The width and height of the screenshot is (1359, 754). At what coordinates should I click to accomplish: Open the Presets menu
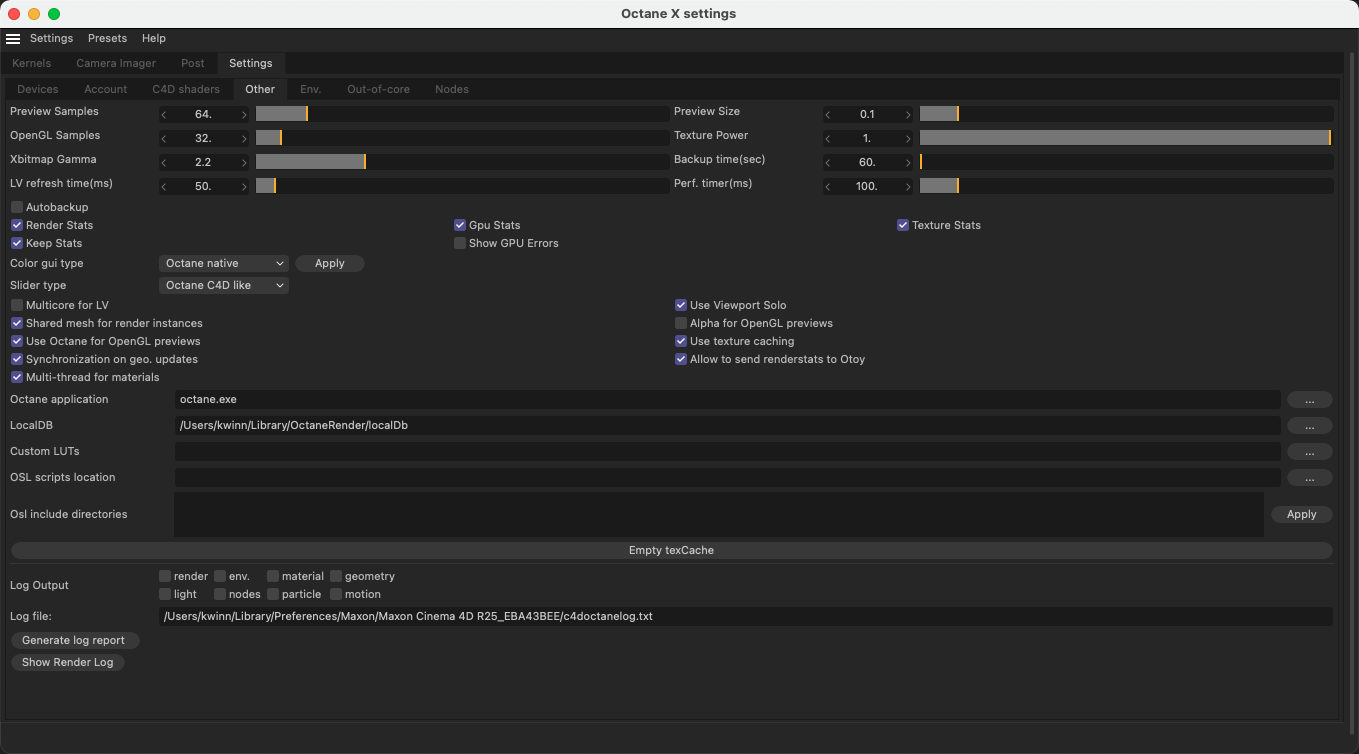point(107,39)
